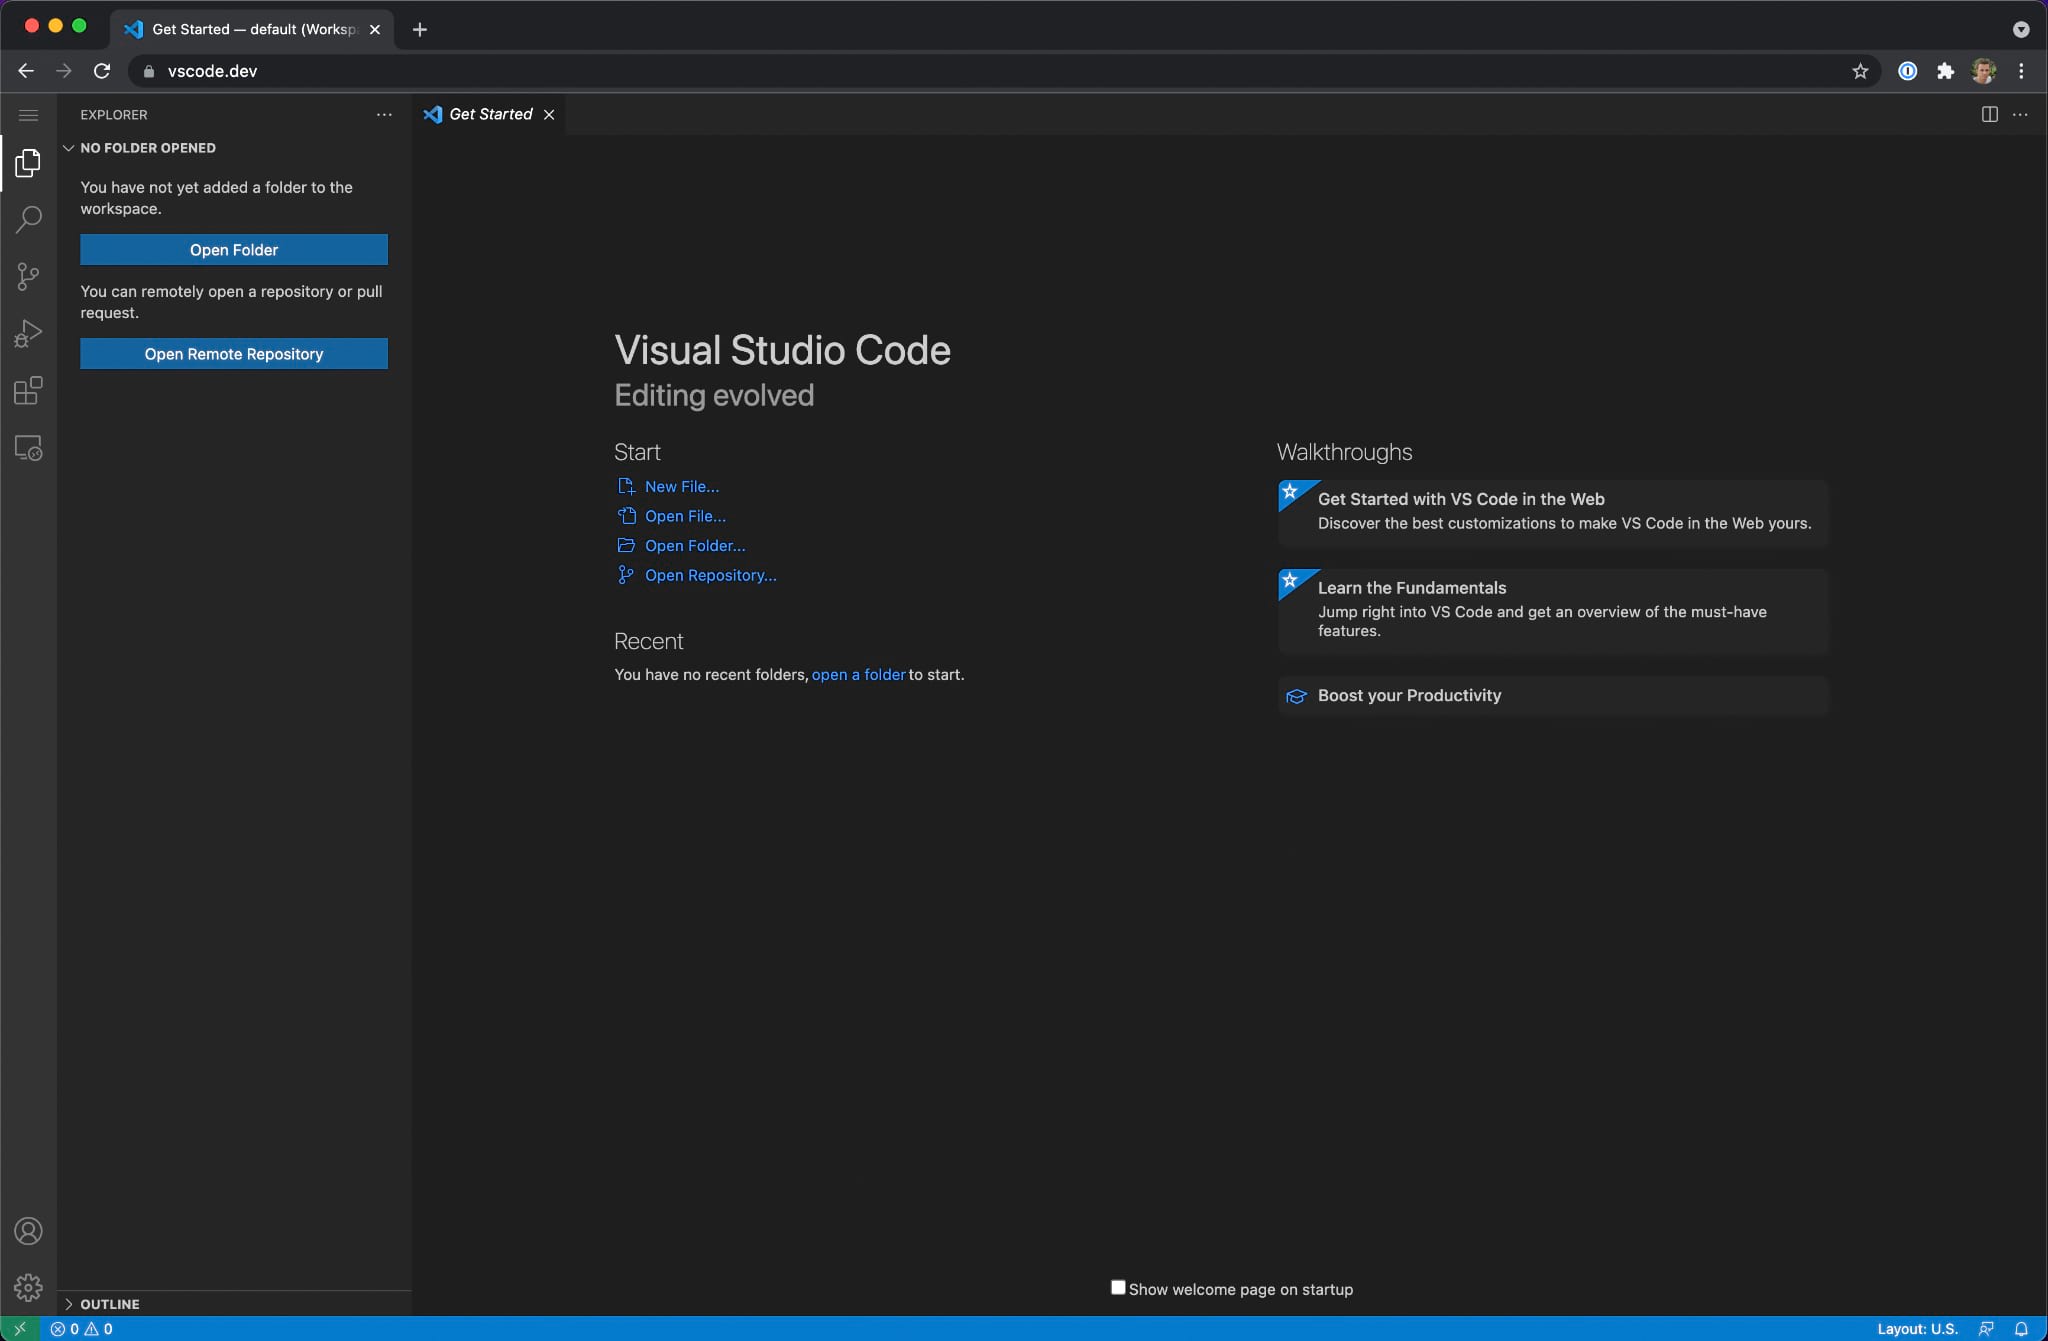Click the Explorer sidebar icon
Screen dimensions: 2048x1341
(27, 162)
